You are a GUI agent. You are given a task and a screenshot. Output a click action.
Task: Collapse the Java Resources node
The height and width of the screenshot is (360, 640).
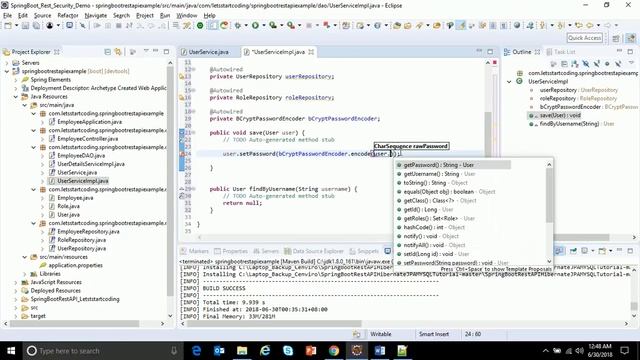tap(16, 97)
